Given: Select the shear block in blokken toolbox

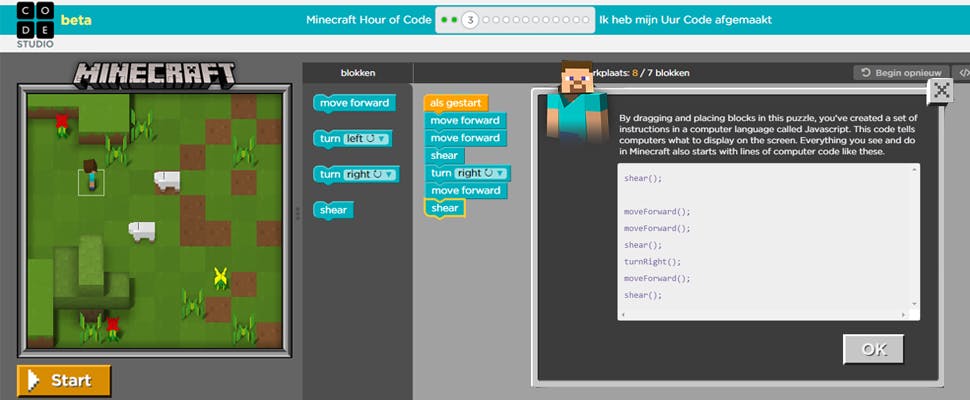Looking at the screenshot, I should pyautogui.click(x=333, y=211).
